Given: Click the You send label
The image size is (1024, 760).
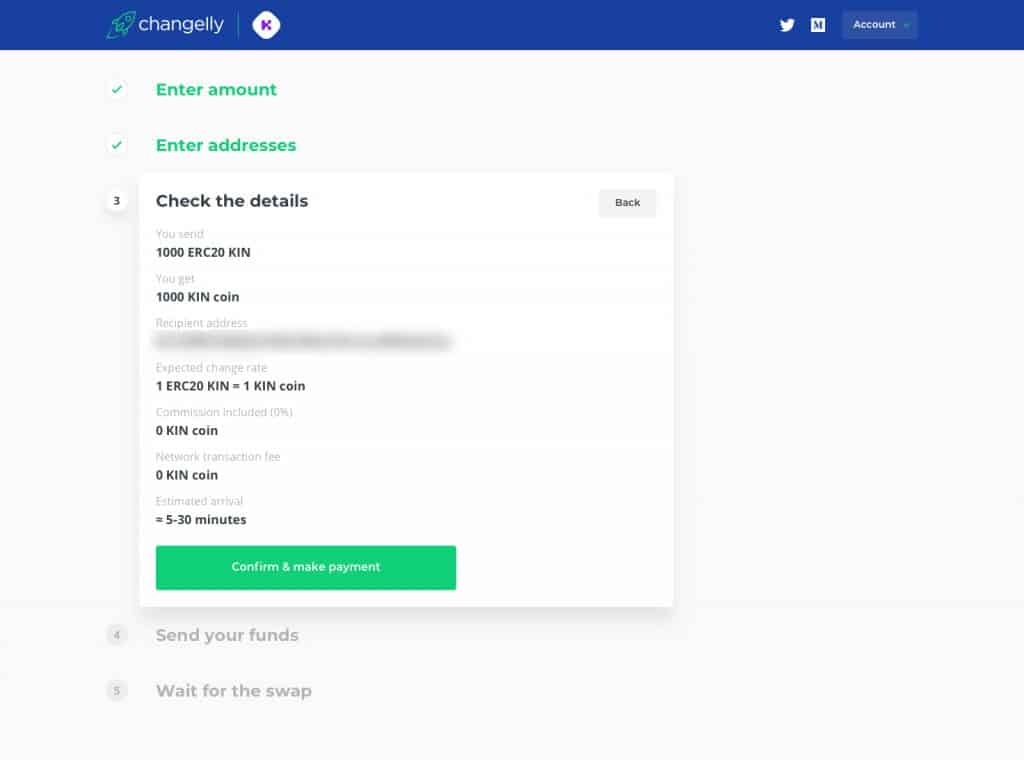Looking at the screenshot, I should [180, 234].
